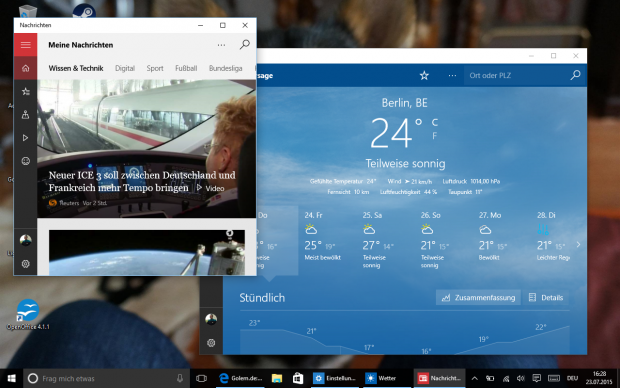Image resolution: width=620 pixels, height=388 pixels.
Task: Switch temperature unit to Celsius
Action: point(435,122)
